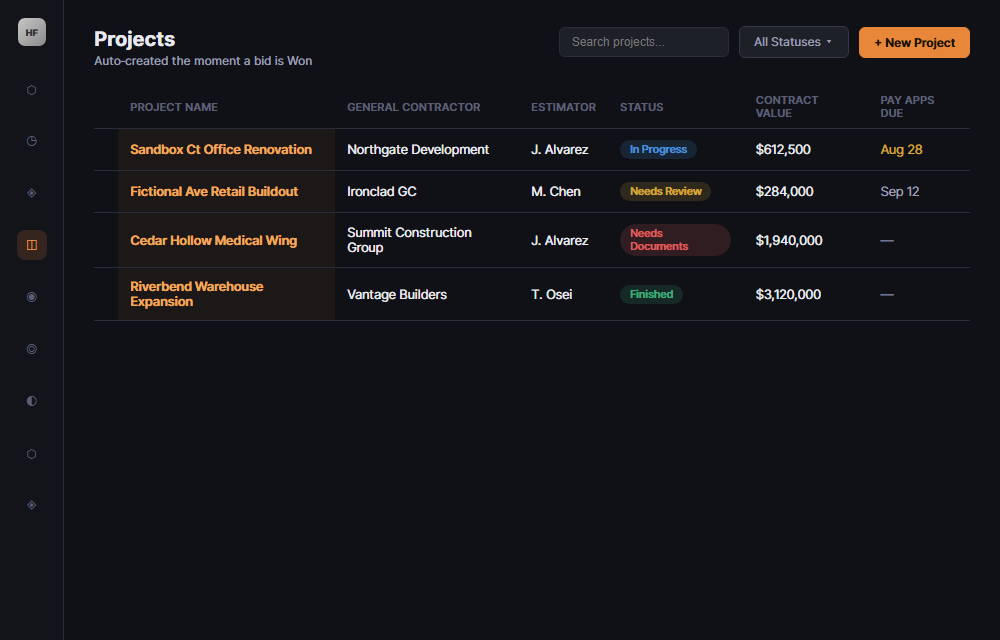This screenshot has width=1000, height=640.
Task: Open Sandbox Ct Office Renovation project
Action: (x=221, y=149)
